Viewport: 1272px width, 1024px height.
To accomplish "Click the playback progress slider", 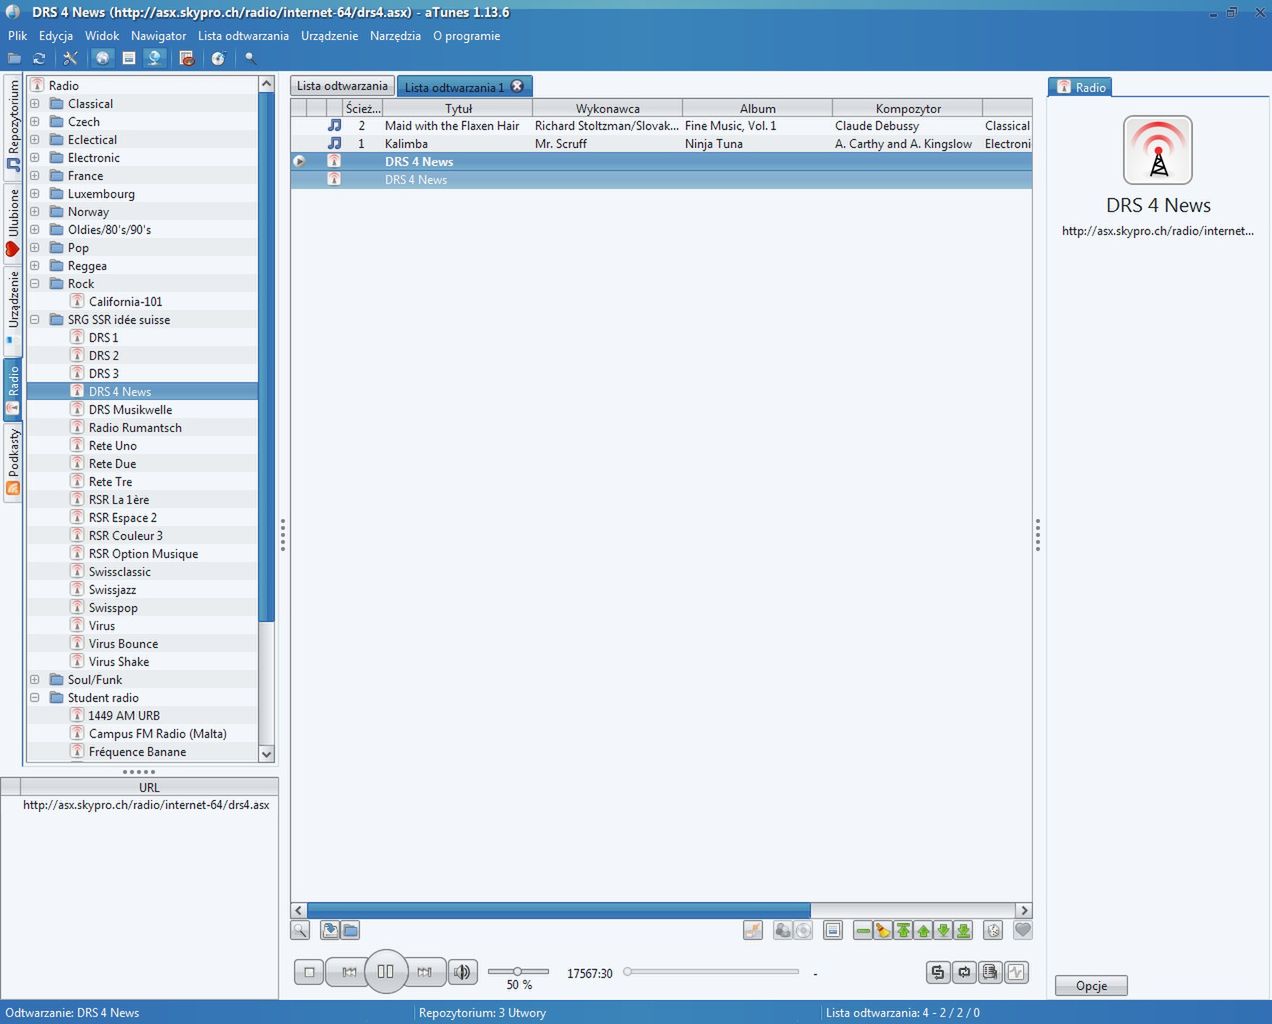I will point(711,971).
